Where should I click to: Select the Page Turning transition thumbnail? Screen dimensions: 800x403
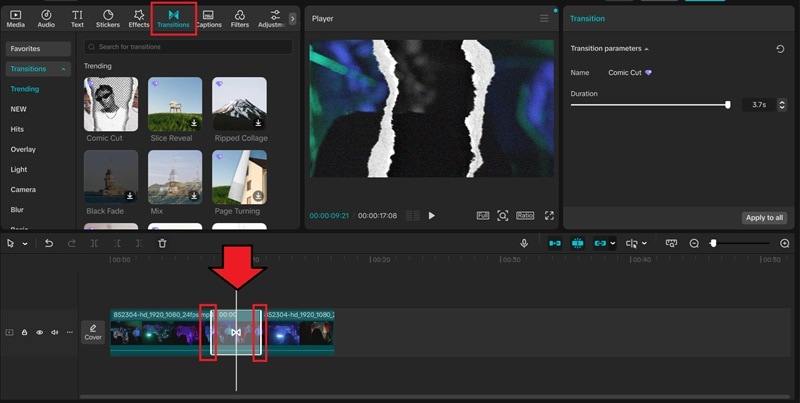pos(239,177)
